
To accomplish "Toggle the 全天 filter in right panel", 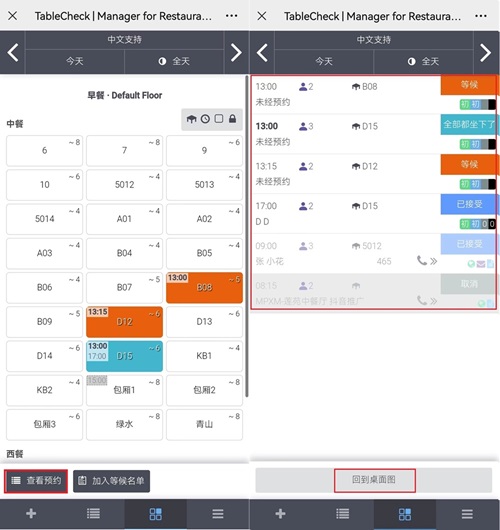I will [x=423, y=62].
